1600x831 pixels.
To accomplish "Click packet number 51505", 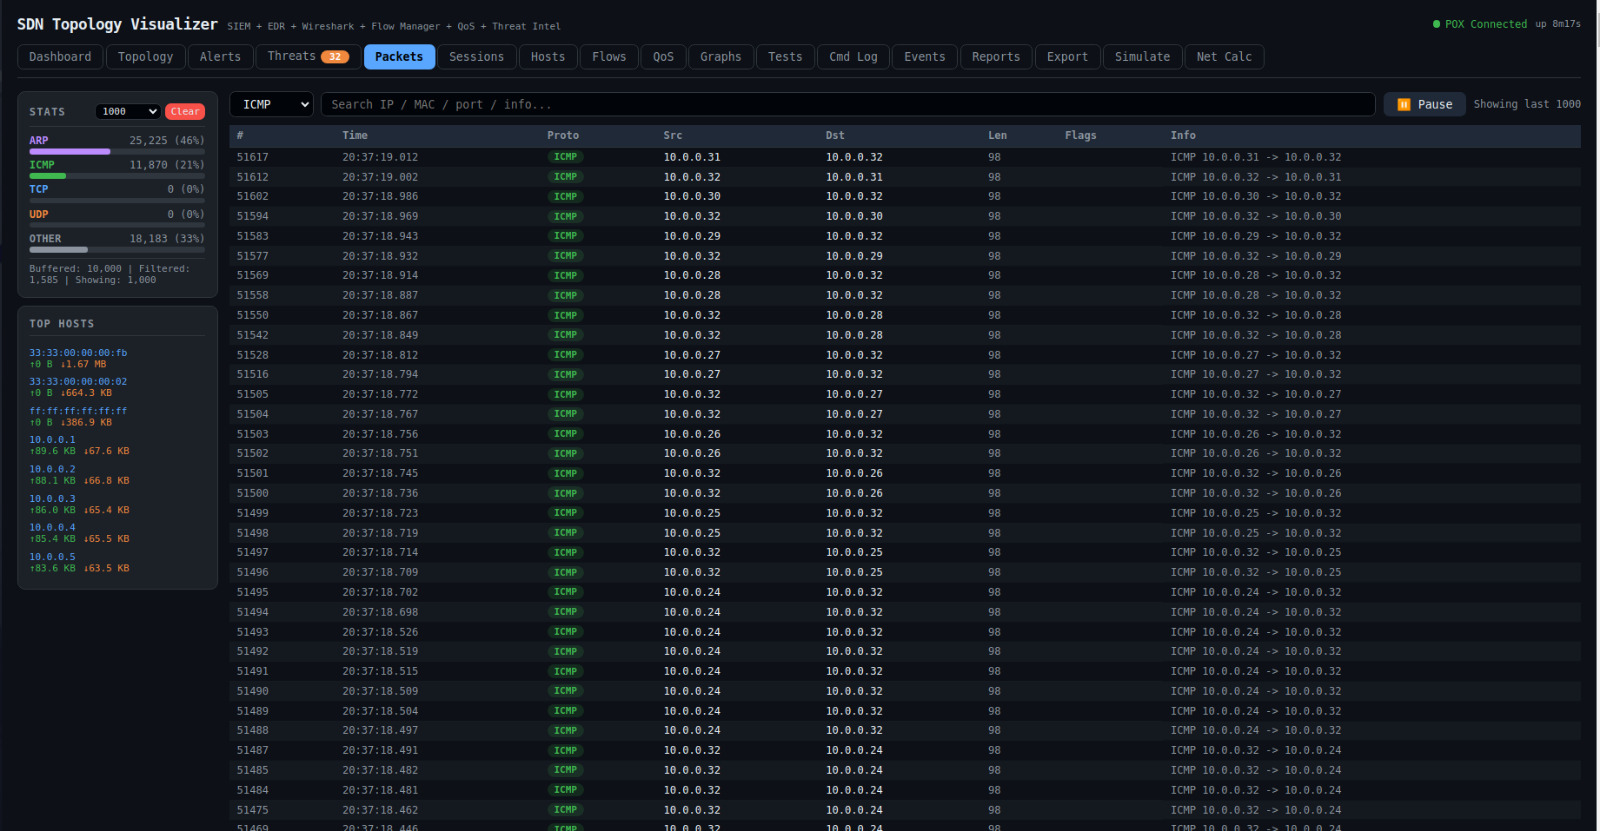I will pos(253,394).
